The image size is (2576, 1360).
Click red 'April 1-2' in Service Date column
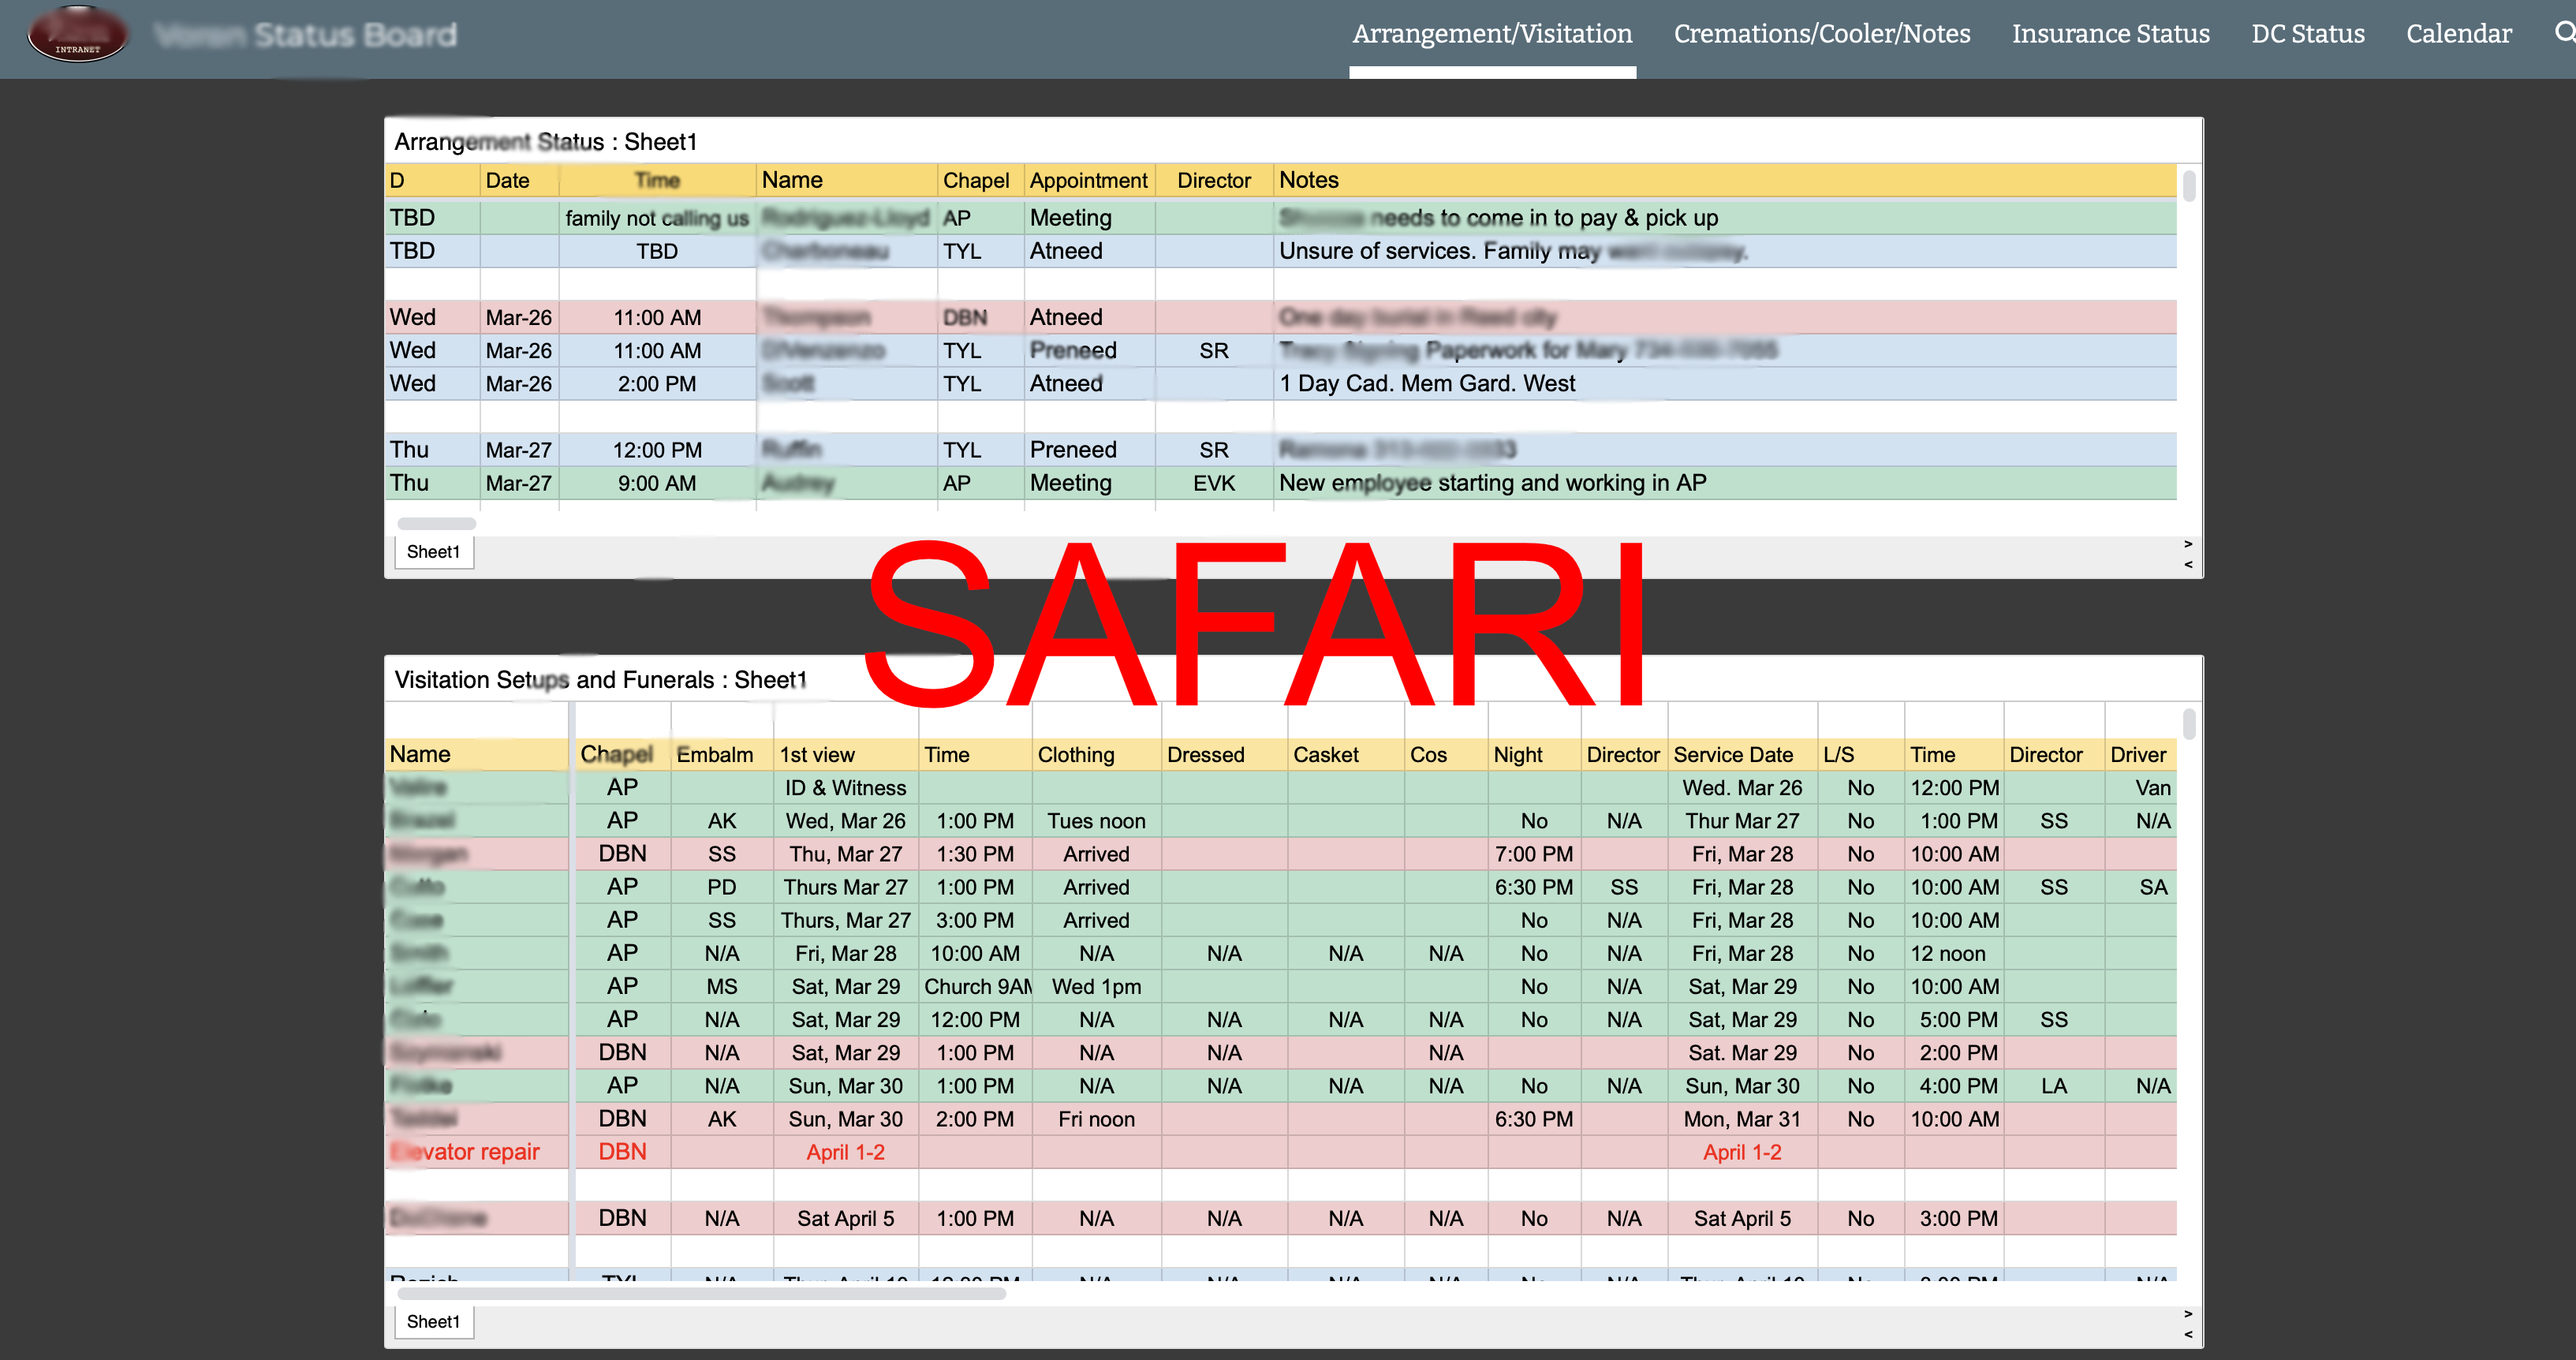(1742, 1152)
